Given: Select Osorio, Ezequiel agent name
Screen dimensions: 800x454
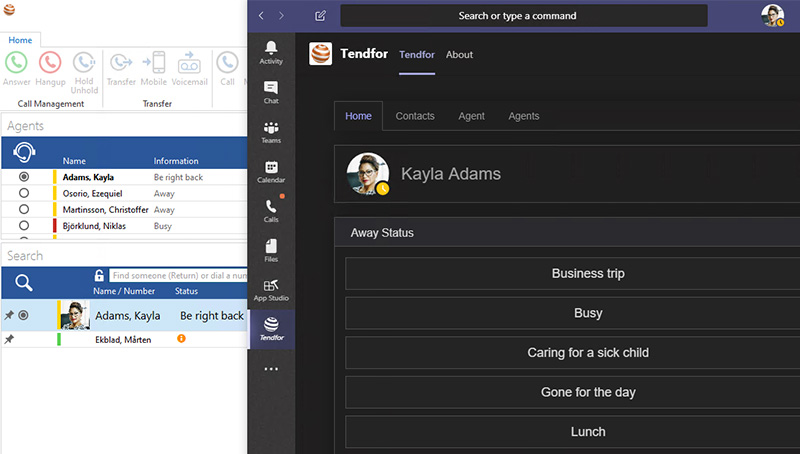Looking at the screenshot, I should [92, 194].
